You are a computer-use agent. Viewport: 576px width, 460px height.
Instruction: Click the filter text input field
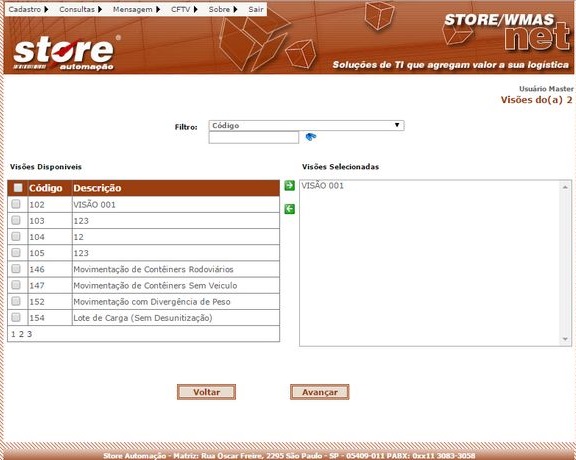point(253,137)
